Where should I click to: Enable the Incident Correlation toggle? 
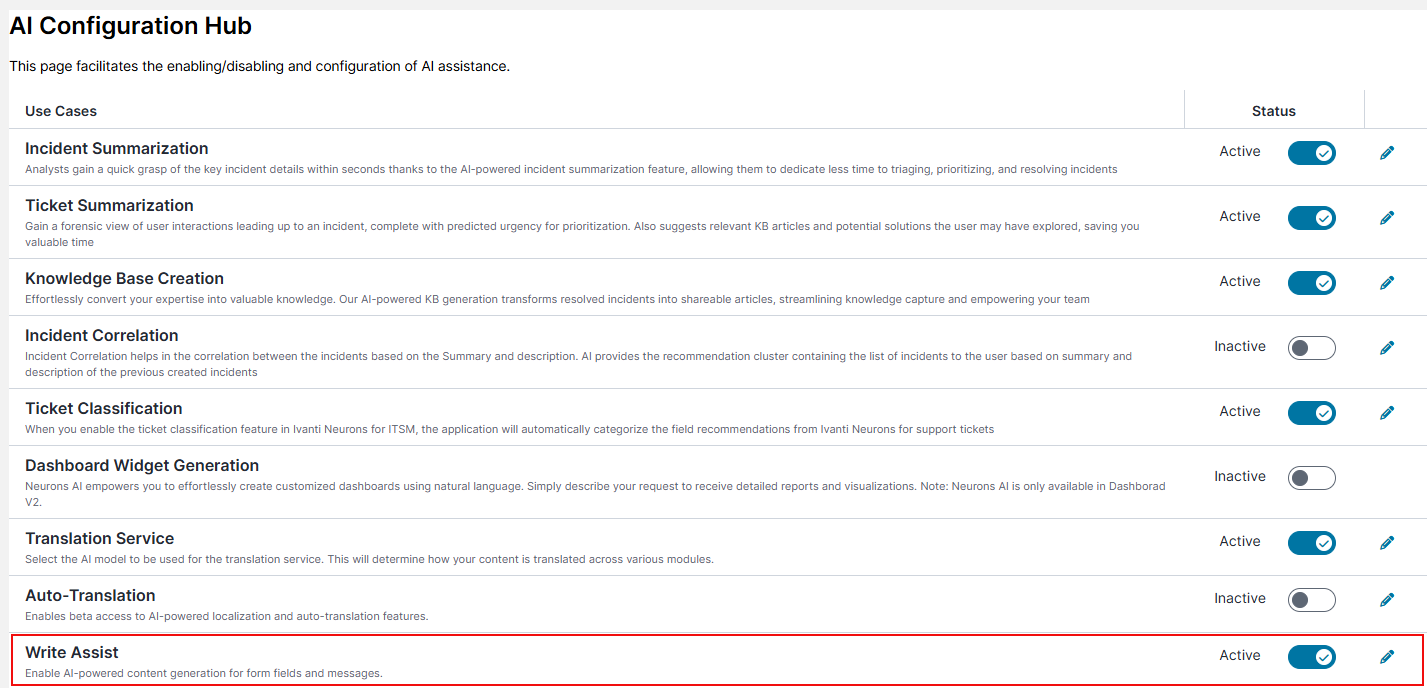click(1311, 348)
